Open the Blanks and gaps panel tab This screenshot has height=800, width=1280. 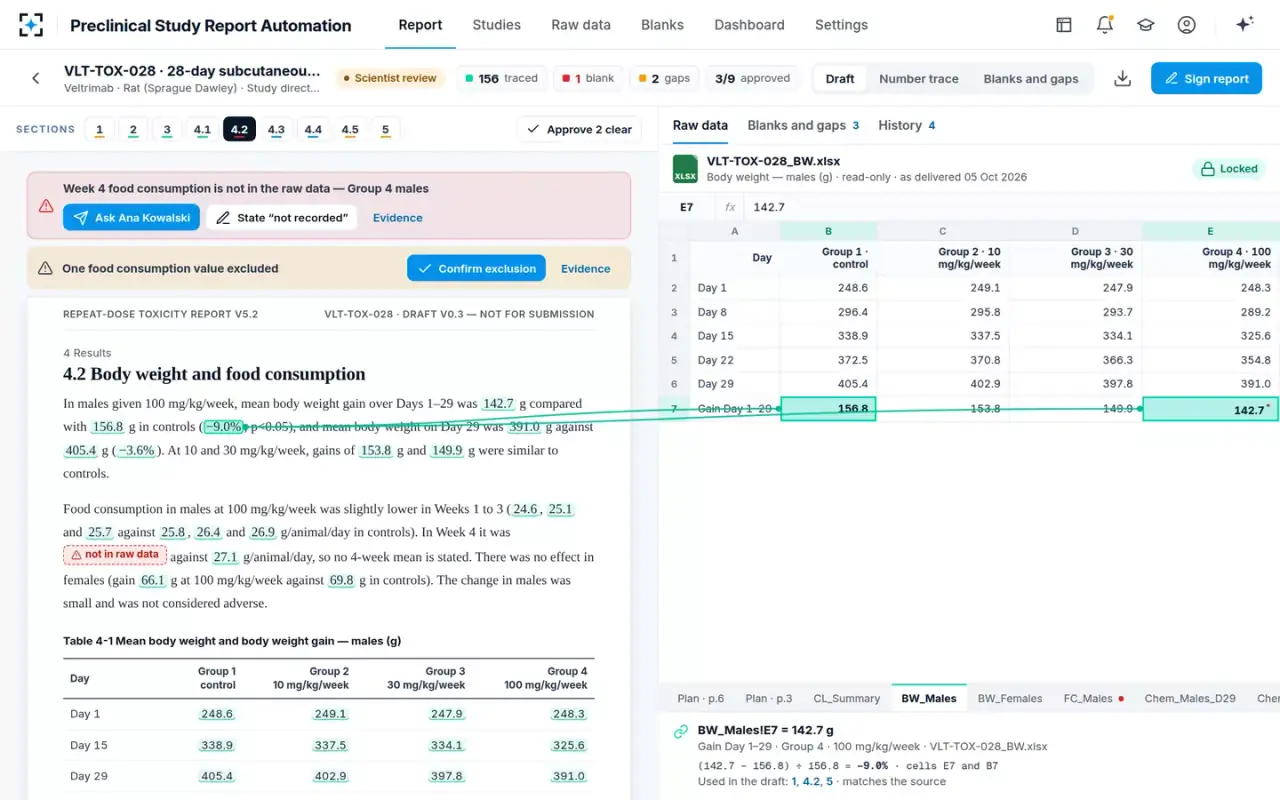tap(804, 125)
